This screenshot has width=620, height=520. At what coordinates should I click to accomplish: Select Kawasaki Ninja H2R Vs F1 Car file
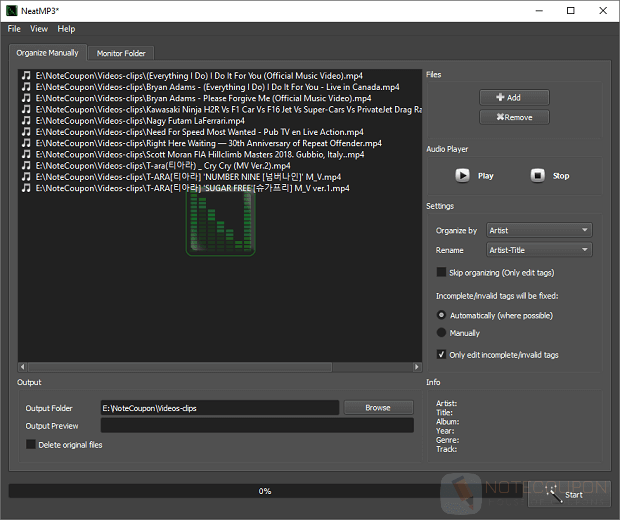pos(229,110)
